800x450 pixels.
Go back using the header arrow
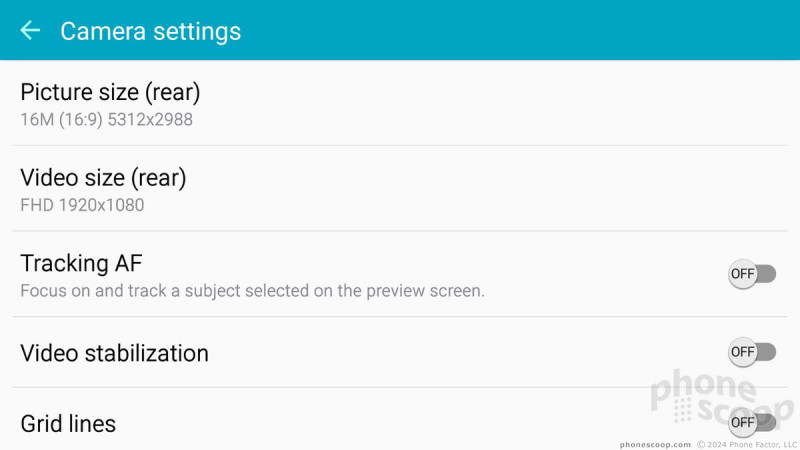click(x=30, y=31)
